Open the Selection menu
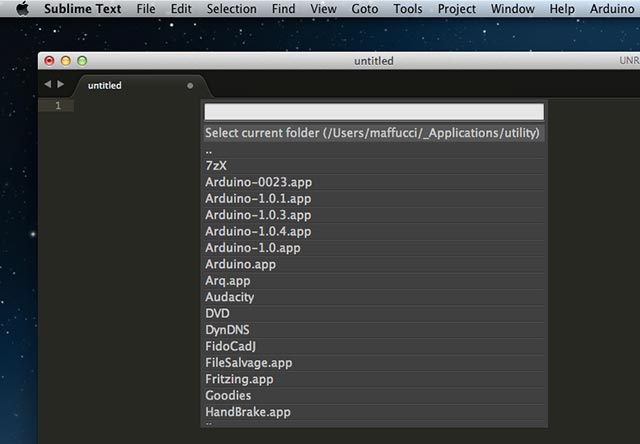This screenshot has width=640, height=444. [x=231, y=9]
